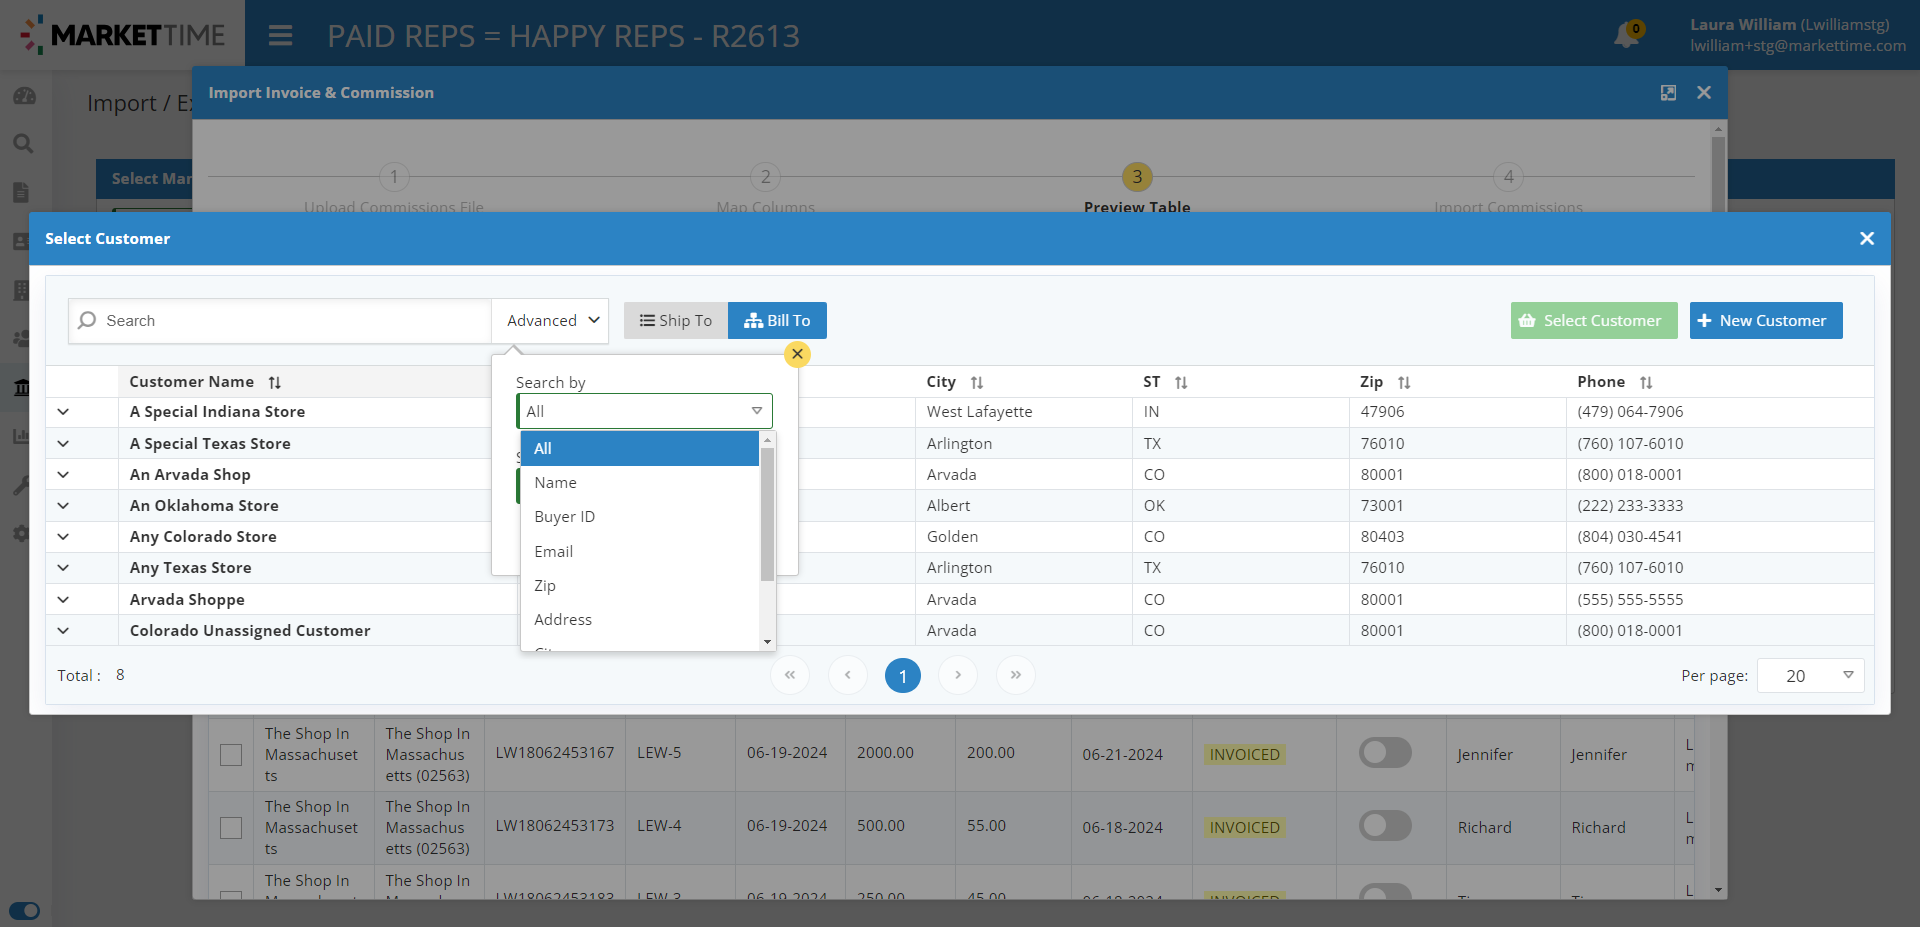Sort the Zip column
Screen dimensions: 1920x927
tap(1404, 382)
